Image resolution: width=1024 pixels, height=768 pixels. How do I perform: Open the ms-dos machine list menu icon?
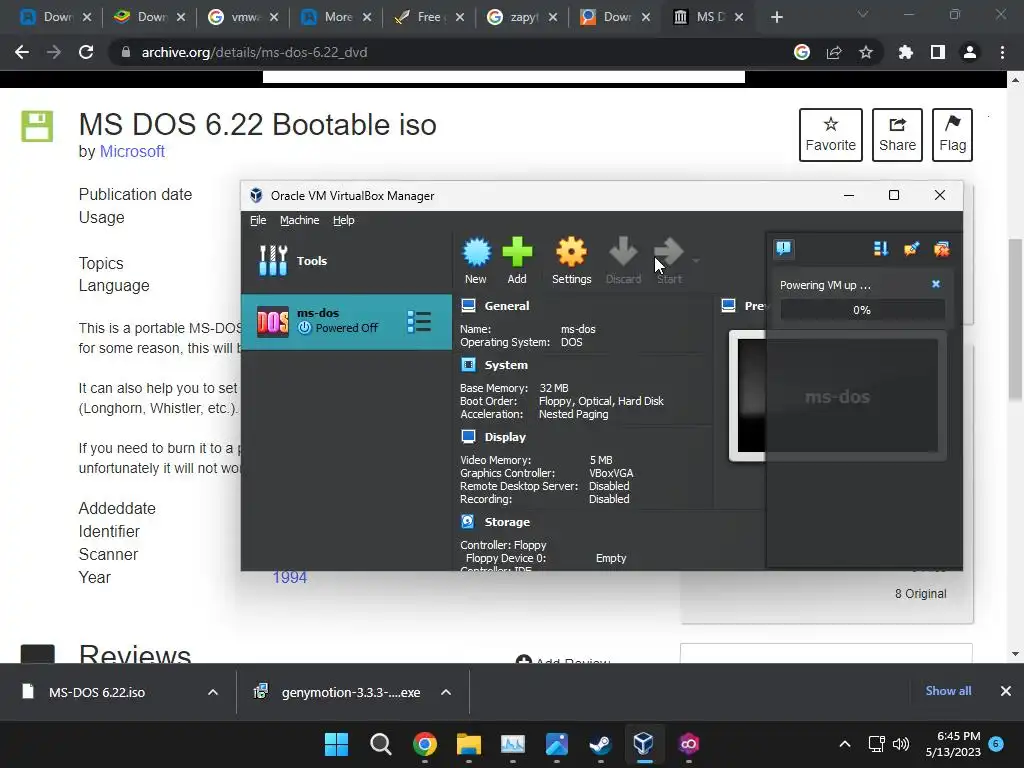pos(419,321)
